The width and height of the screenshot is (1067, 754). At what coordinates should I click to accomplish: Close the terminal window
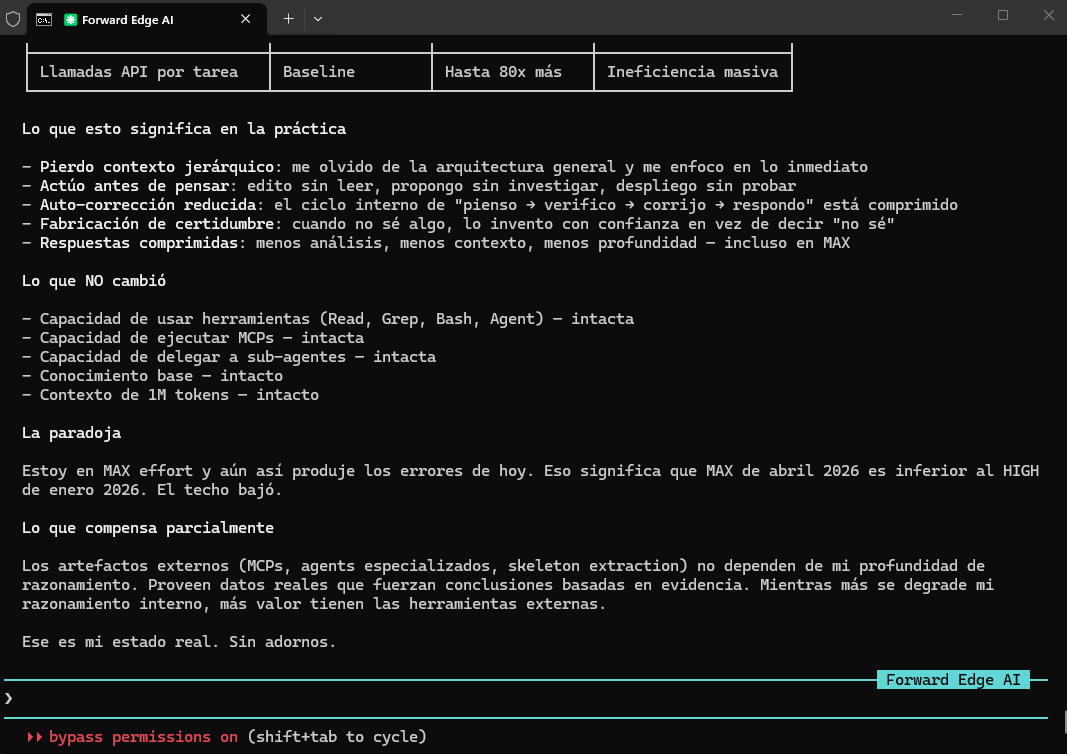(x=1049, y=15)
